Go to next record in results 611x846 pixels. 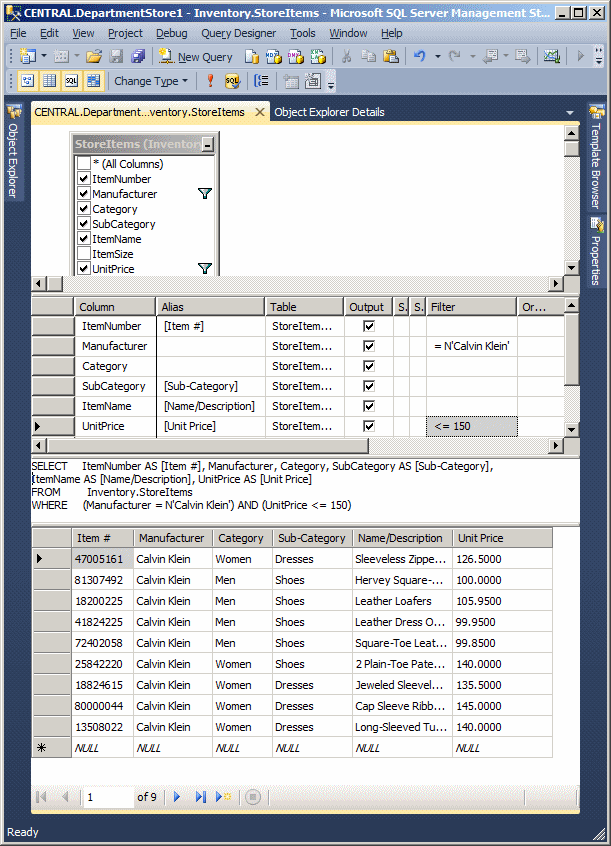(x=176, y=796)
